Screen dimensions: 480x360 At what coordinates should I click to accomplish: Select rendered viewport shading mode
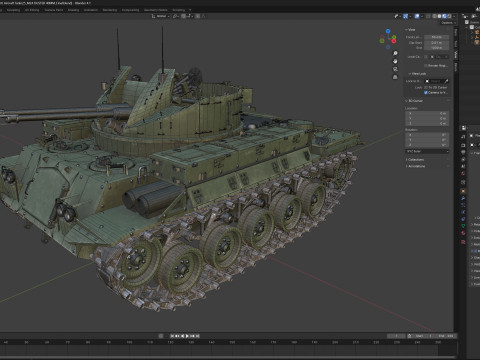click(449, 16)
